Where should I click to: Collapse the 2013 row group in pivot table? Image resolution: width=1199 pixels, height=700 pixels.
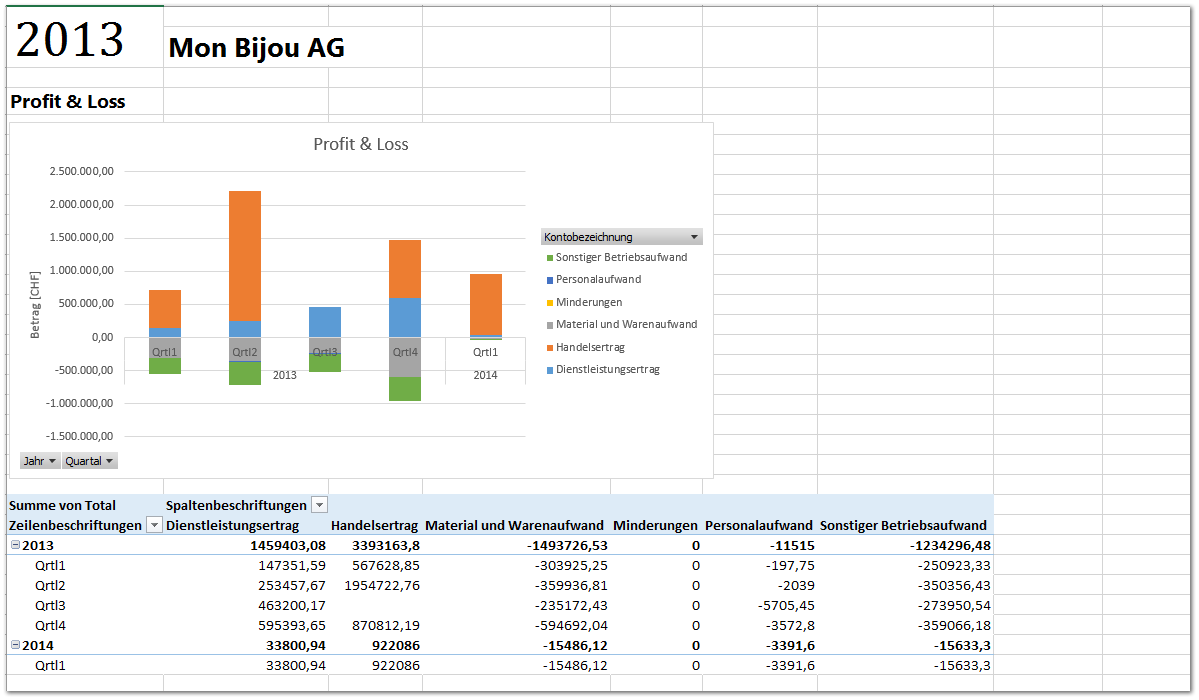[15, 546]
